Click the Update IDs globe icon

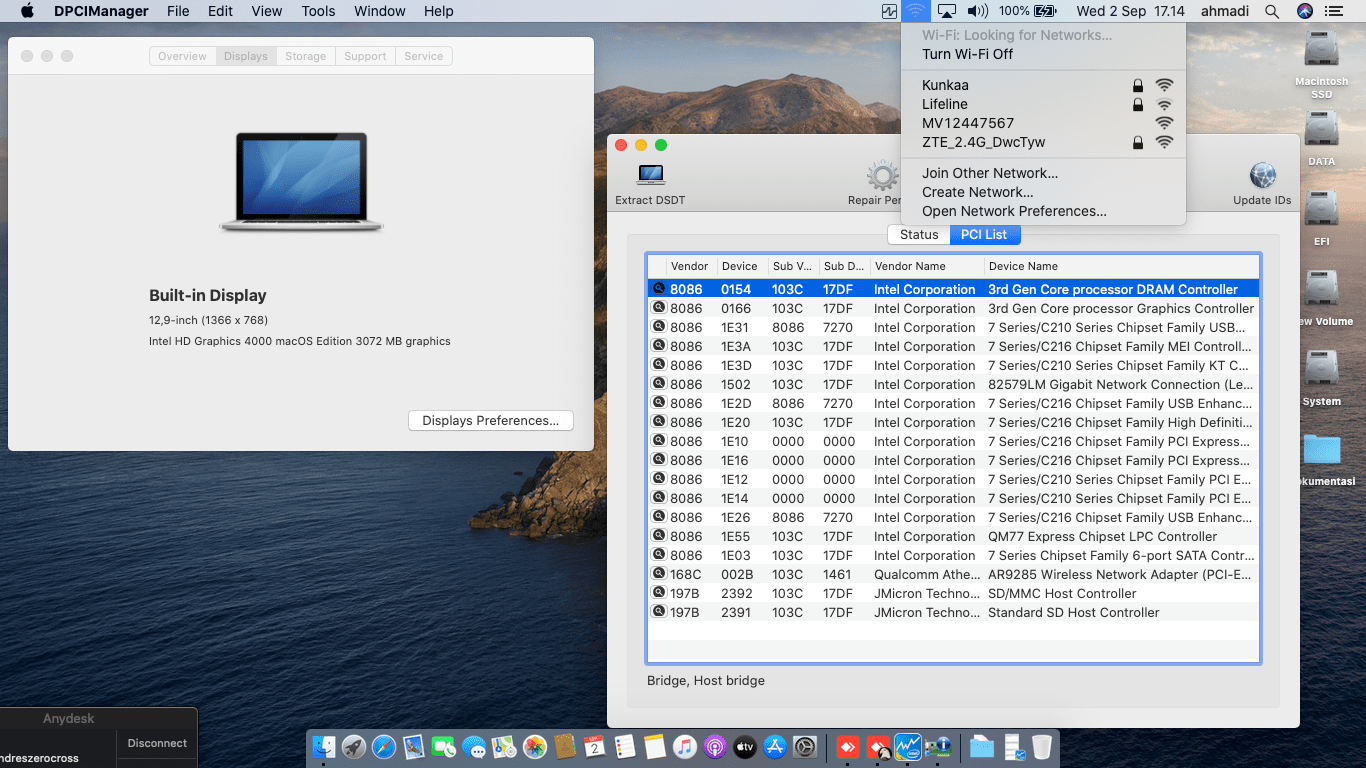coord(1262,176)
